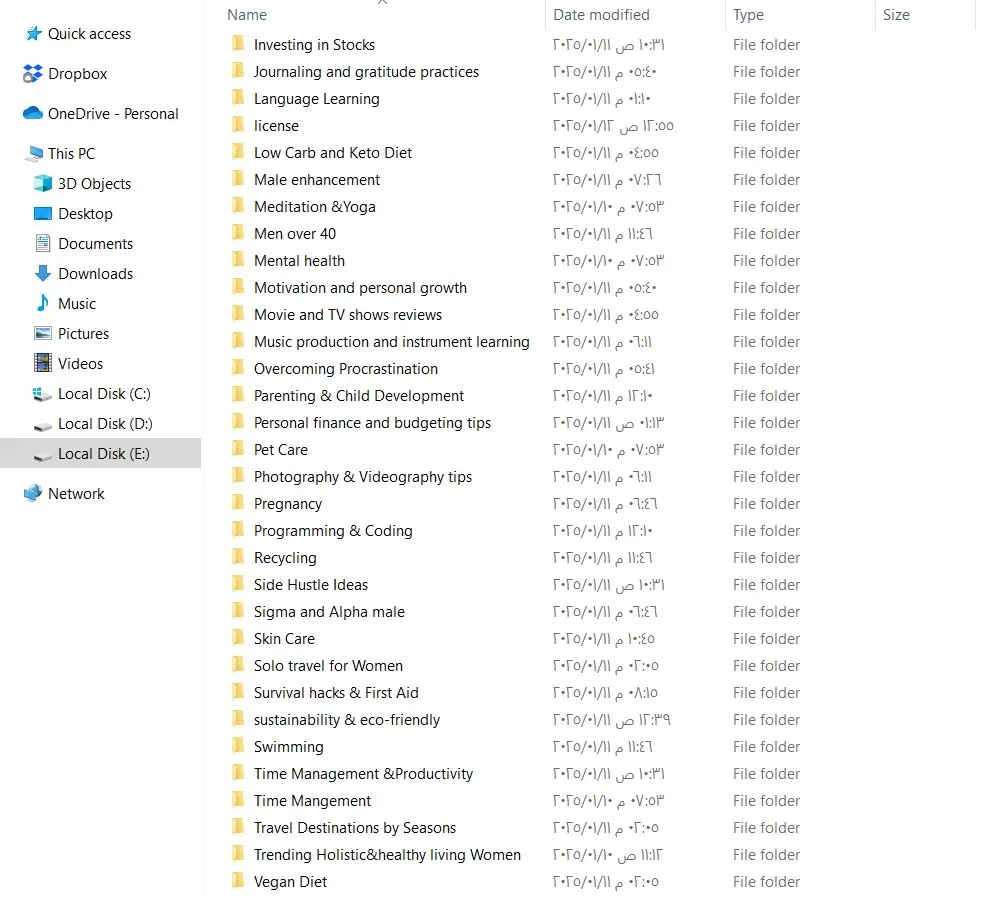982x902 pixels.
Task: Select Time Management &Productivity folder
Action: point(363,774)
